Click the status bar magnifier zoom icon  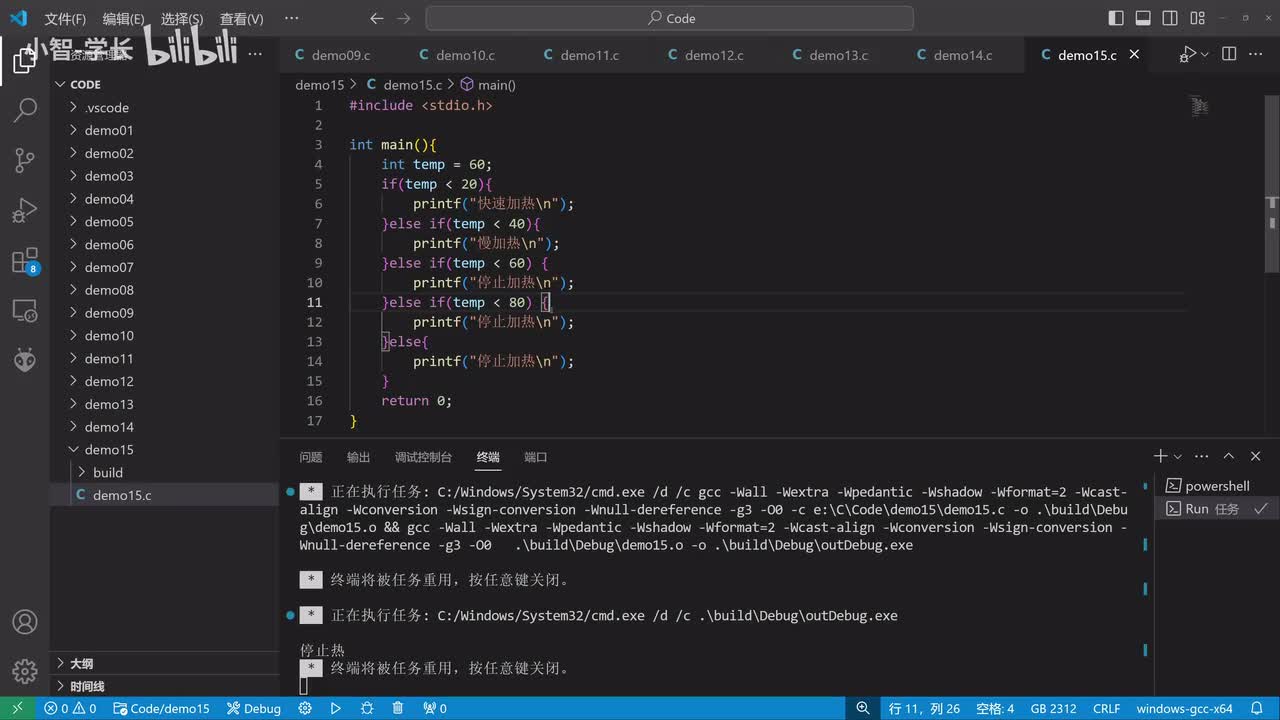[x=863, y=708]
